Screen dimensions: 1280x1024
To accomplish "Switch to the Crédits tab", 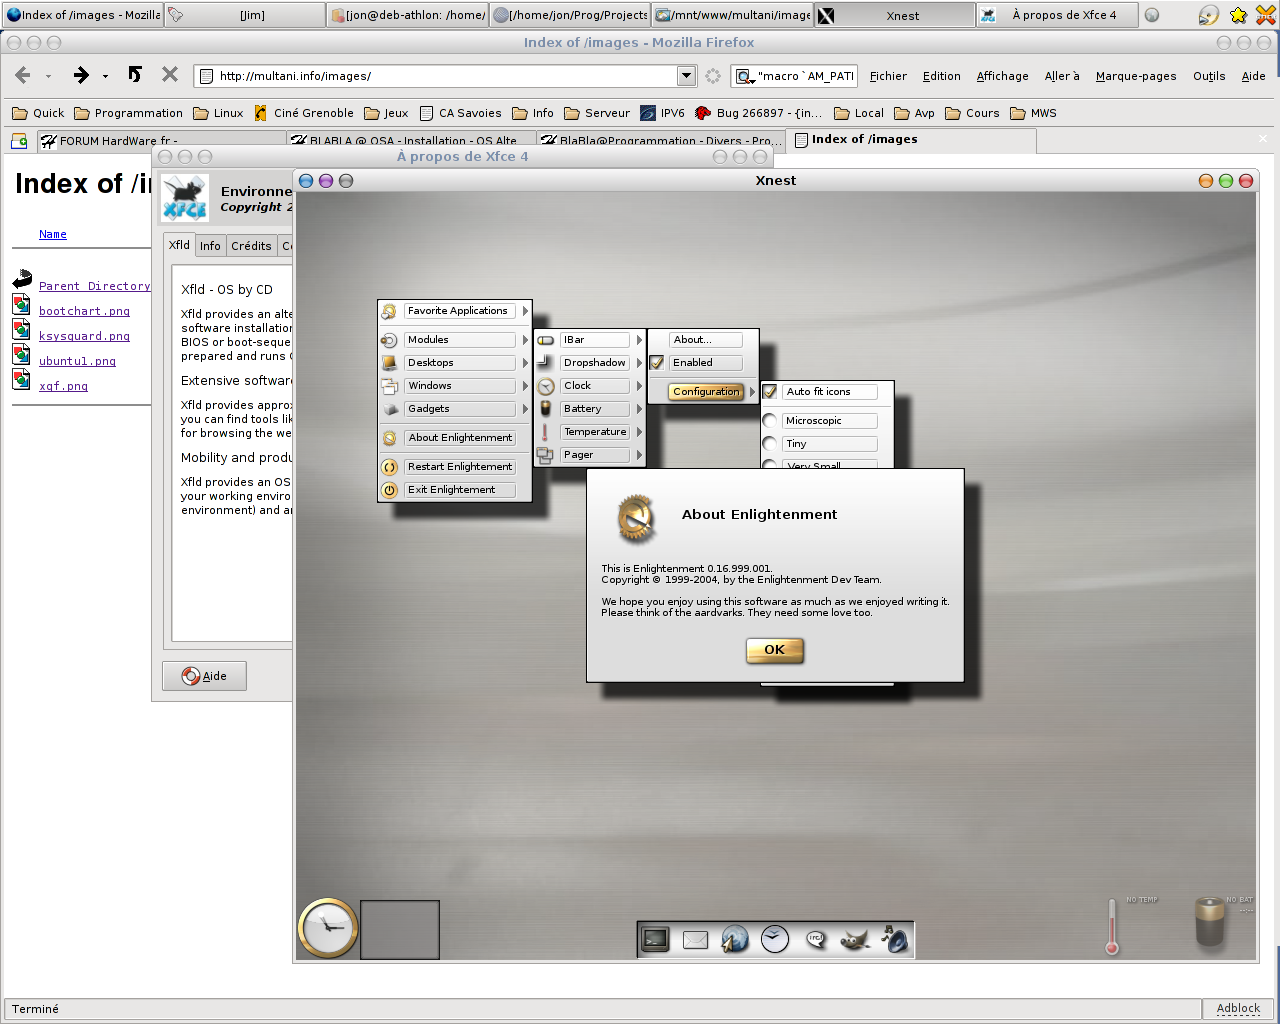I will (x=251, y=246).
